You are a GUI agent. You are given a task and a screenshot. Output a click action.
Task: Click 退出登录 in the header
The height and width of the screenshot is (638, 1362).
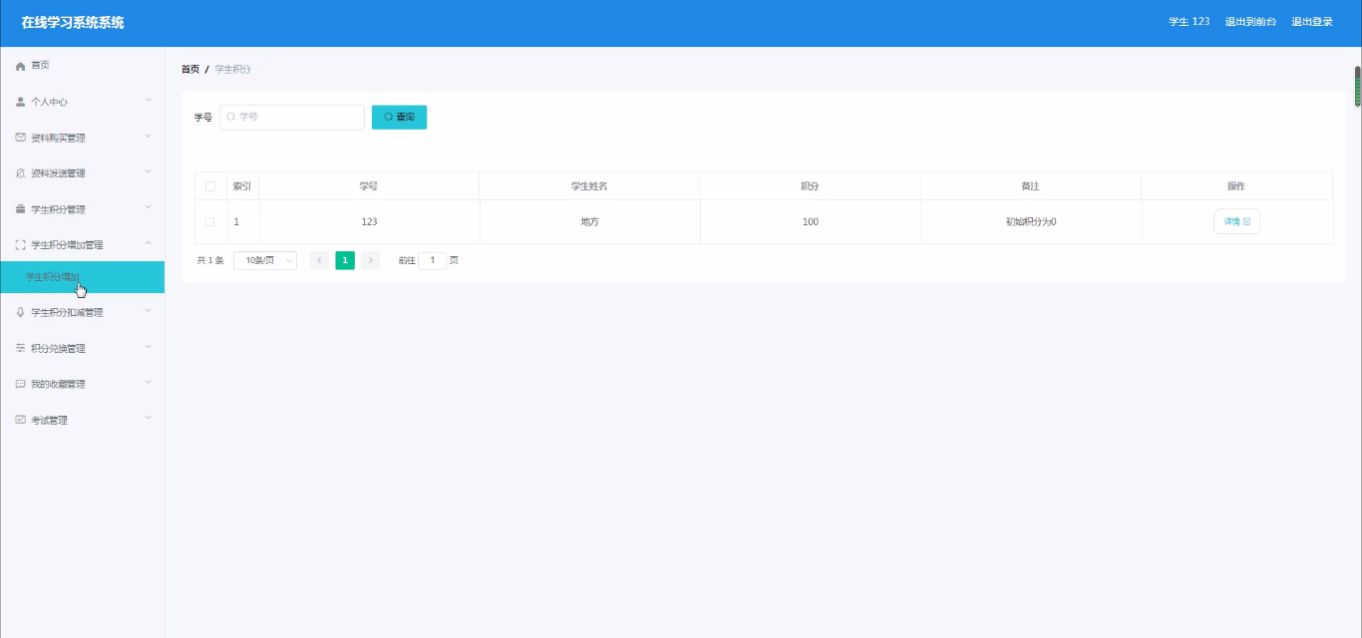tap(1312, 22)
